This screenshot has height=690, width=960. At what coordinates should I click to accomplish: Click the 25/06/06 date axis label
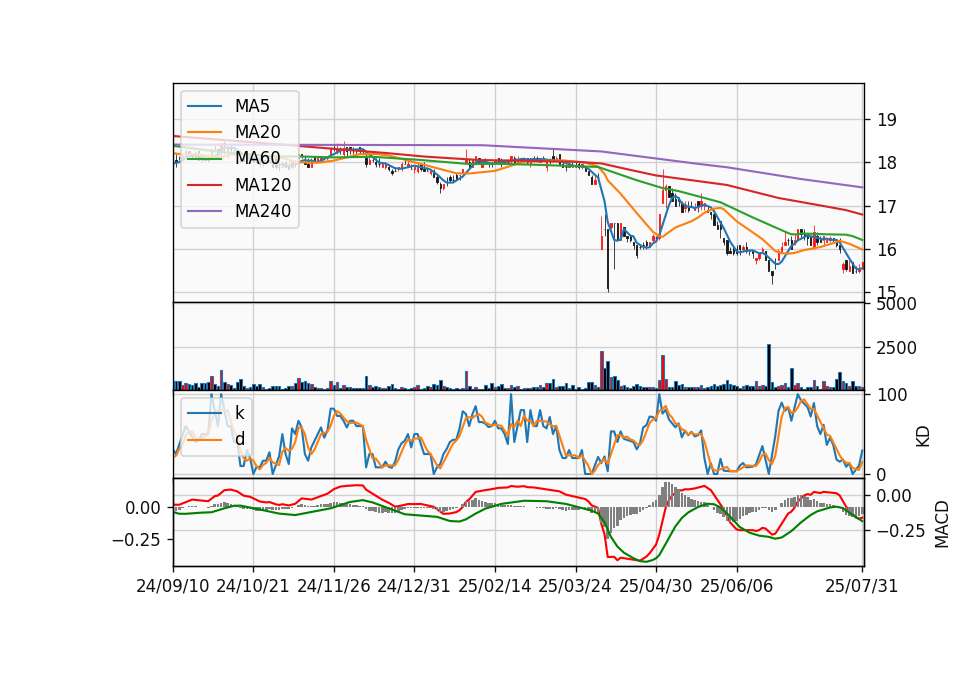[x=737, y=586]
